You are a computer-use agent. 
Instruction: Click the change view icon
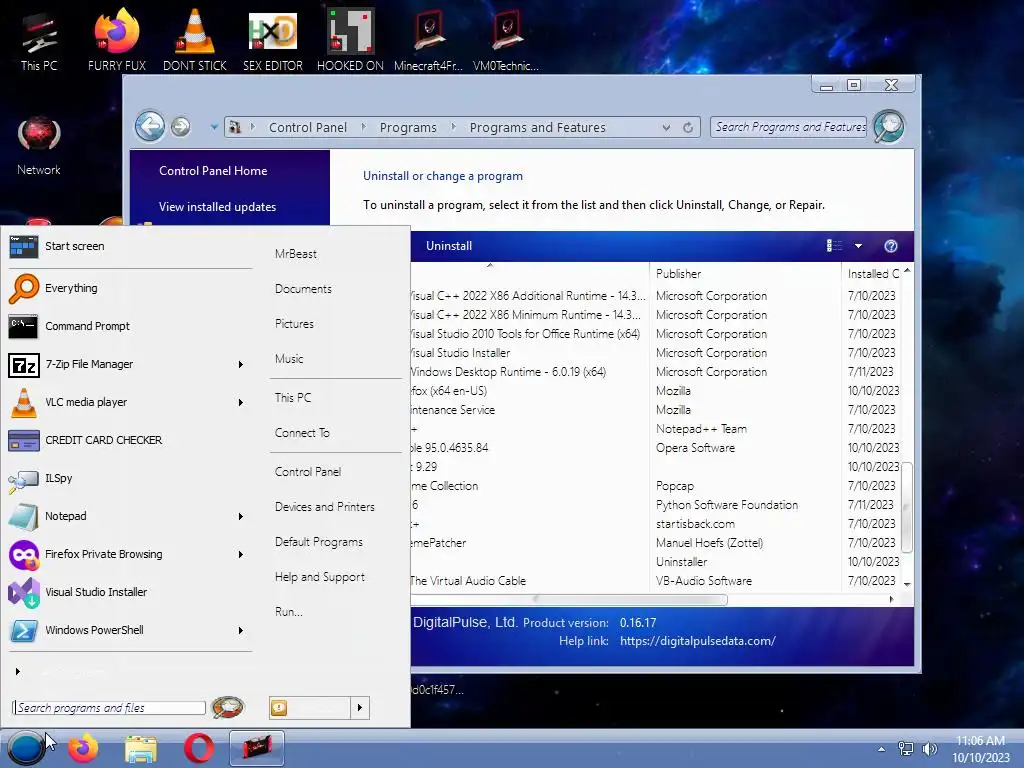834,246
